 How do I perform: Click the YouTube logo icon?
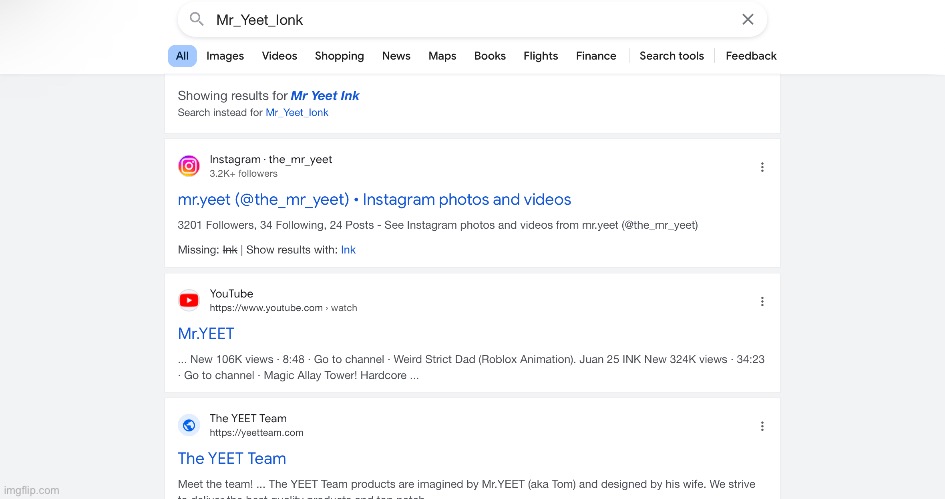[x=189, y=300]
